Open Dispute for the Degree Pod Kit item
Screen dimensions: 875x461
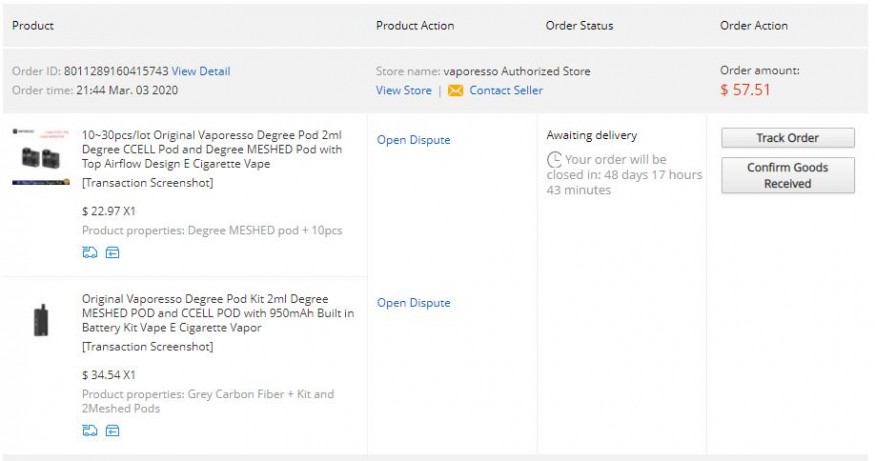(x=414, y=303)
